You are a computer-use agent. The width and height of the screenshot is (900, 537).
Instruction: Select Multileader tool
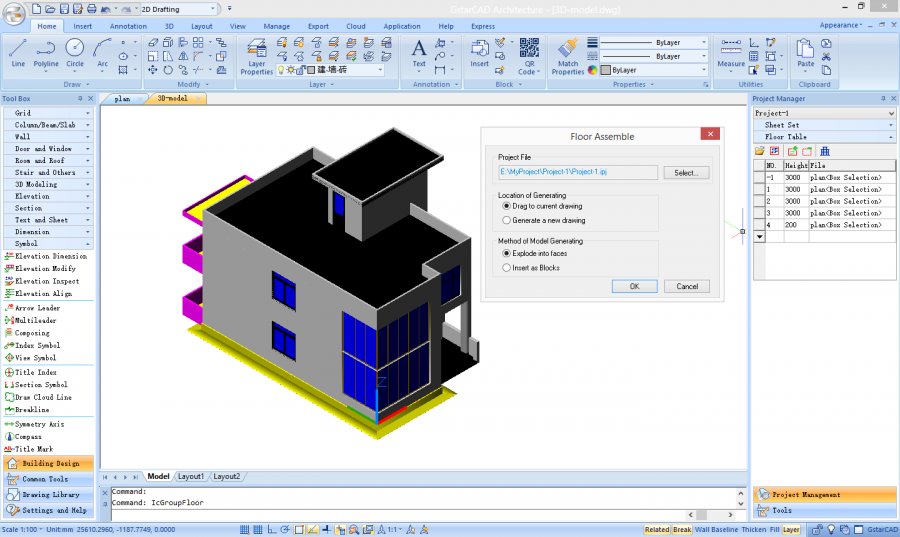[x=30, y=320]
